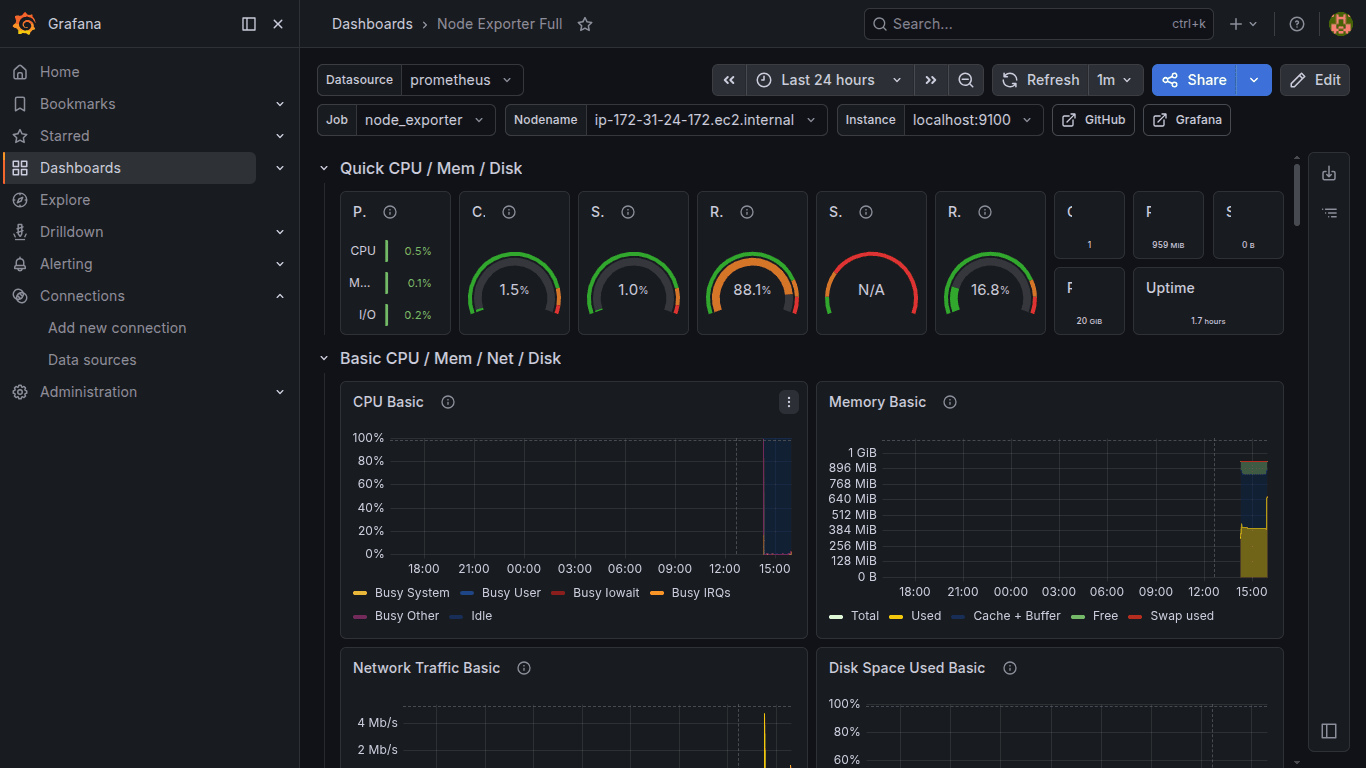Image resolution: width=1366 pixels, height=768 pixels.
Task: Open the dashboard outline list icon
Action: (x=1329, y=213)
